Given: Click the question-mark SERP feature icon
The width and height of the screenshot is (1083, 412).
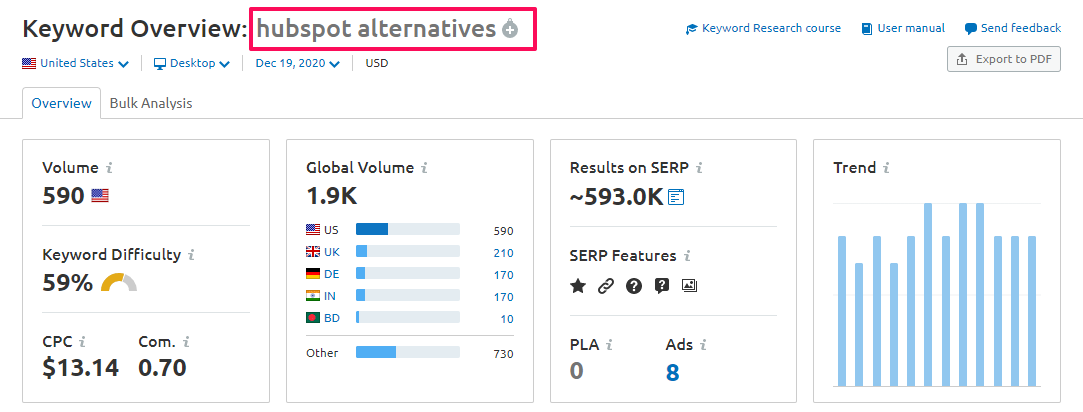Looking at the screenshot, I should tap(633, 286).
